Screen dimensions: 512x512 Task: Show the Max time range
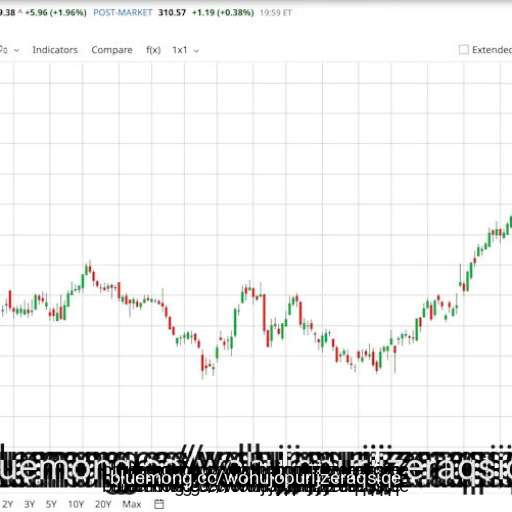point(132,504)
